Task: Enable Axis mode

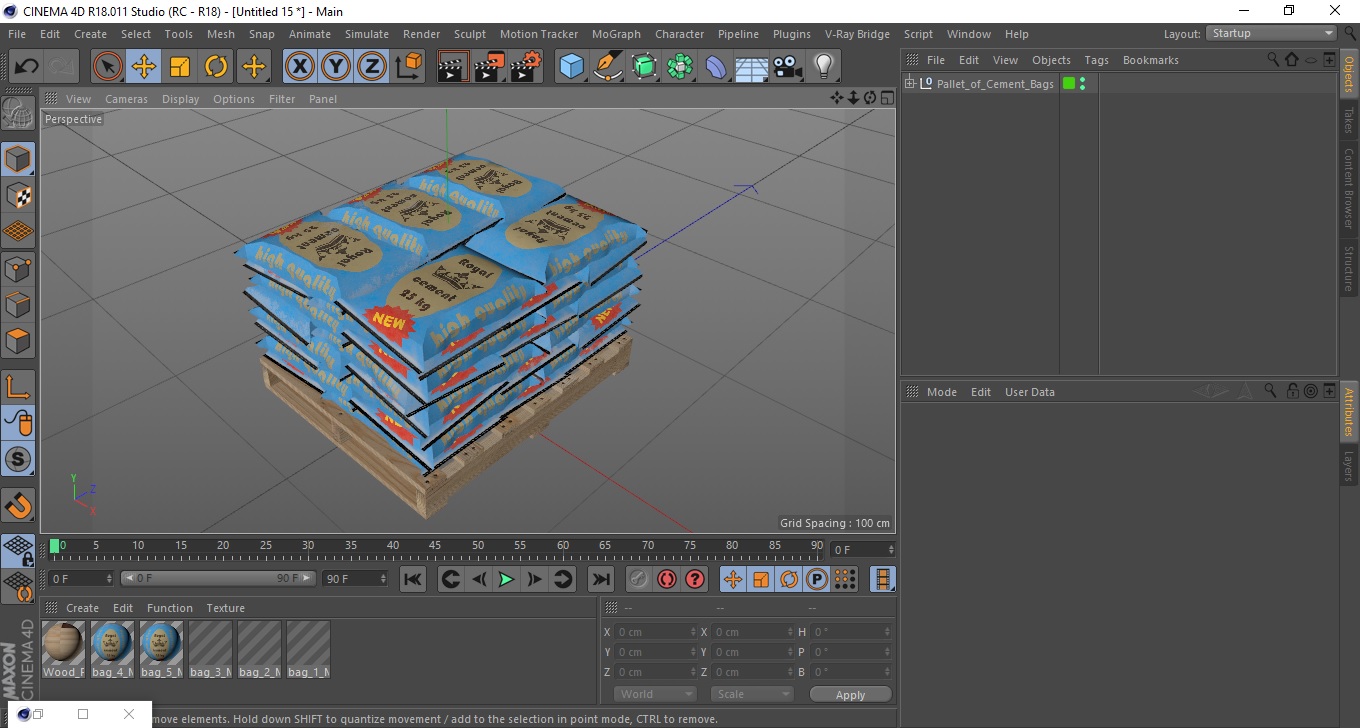Action: tap(18, 387)
